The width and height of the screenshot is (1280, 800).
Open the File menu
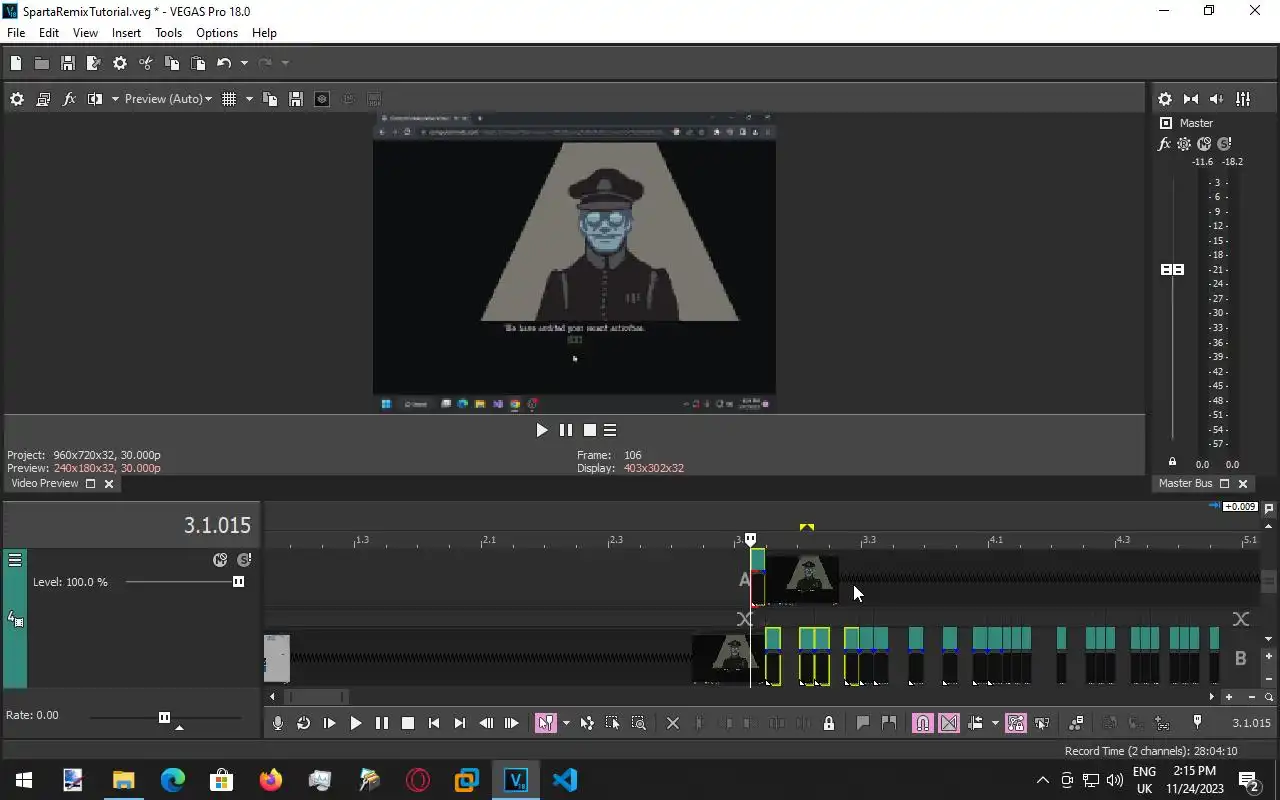[16, 33]
